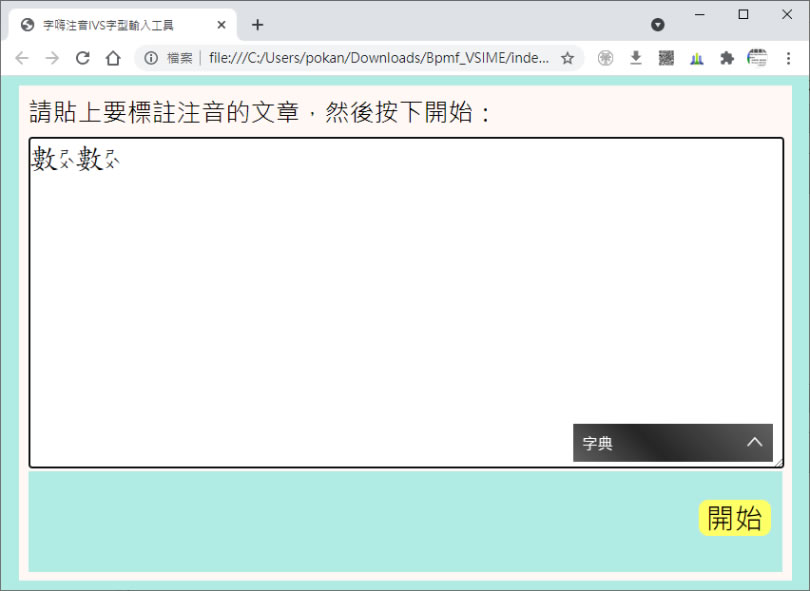Open the Extensions puzzle menu

(x=727, y=58)
